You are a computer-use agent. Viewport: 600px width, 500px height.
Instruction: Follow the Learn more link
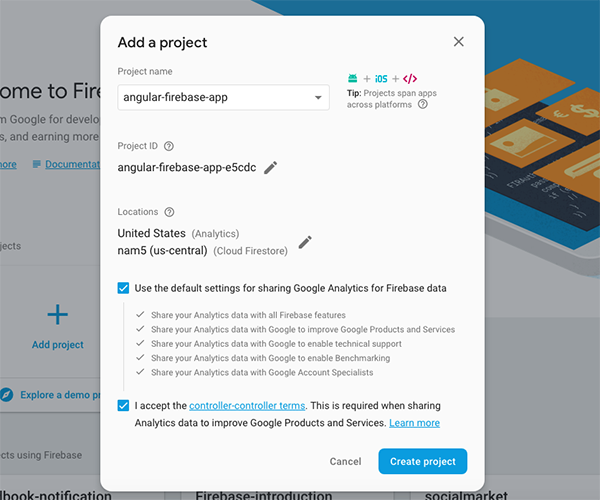[415, 423]
